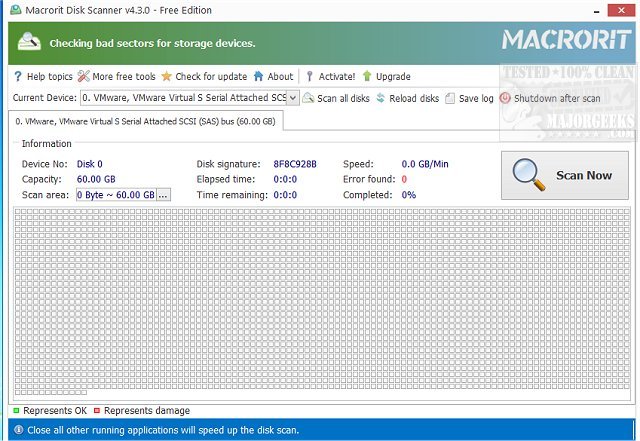Click the Macrorit app icon in title bar
640x441 pixels.
point(16,10)
